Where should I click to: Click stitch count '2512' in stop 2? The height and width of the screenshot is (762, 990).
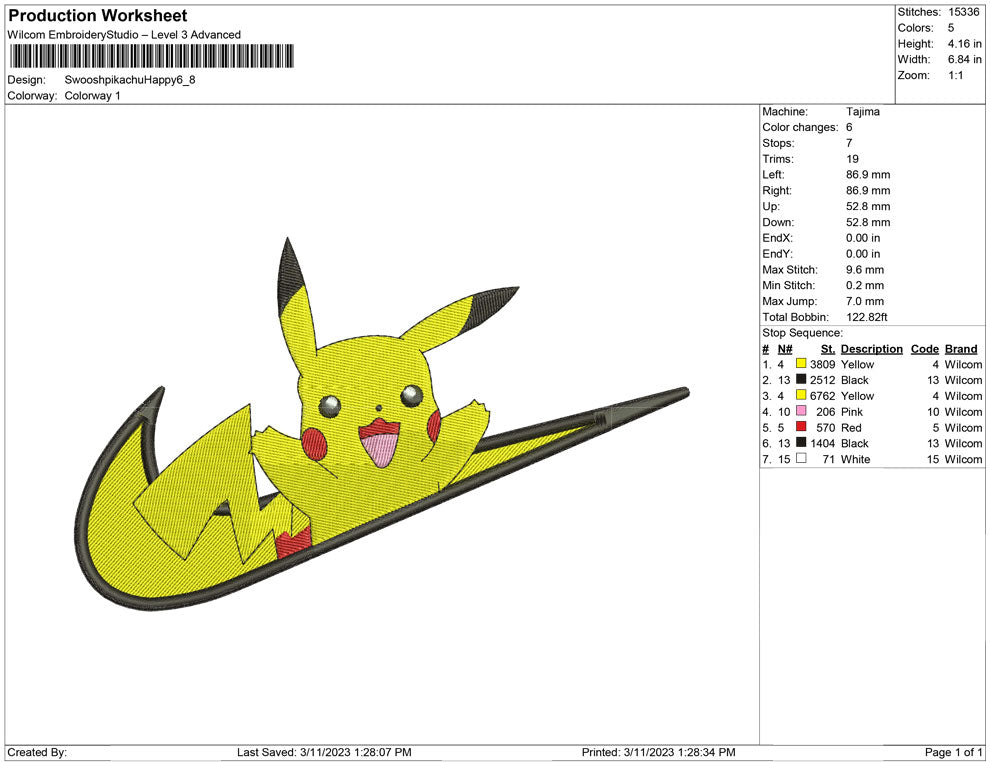pyautogui.click(x=822, y=380)
